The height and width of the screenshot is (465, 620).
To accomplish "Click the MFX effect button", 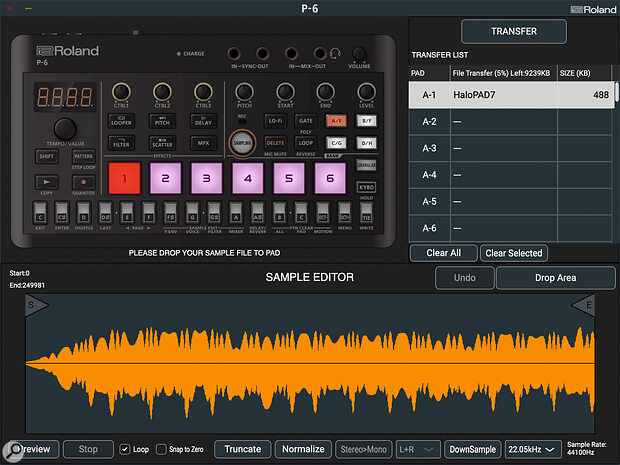I will click(203, 143).
